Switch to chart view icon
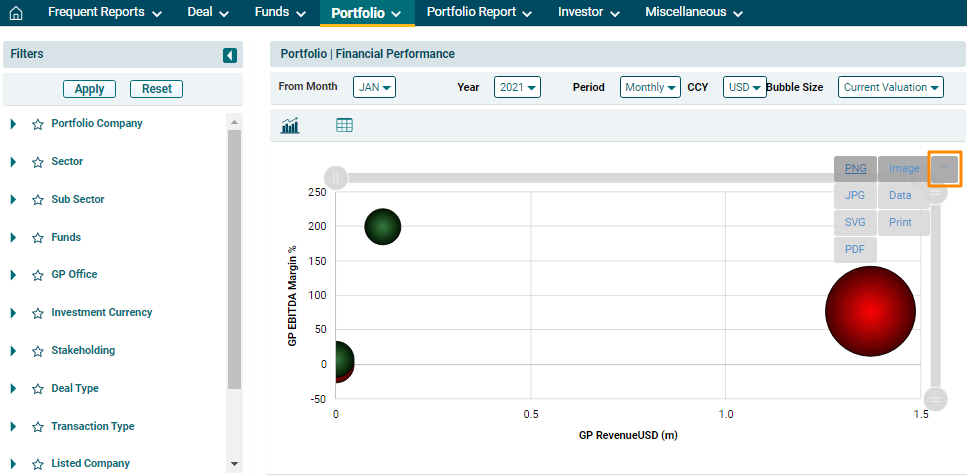This screenshot has width=967, height=476. click(x=291, y=125)
